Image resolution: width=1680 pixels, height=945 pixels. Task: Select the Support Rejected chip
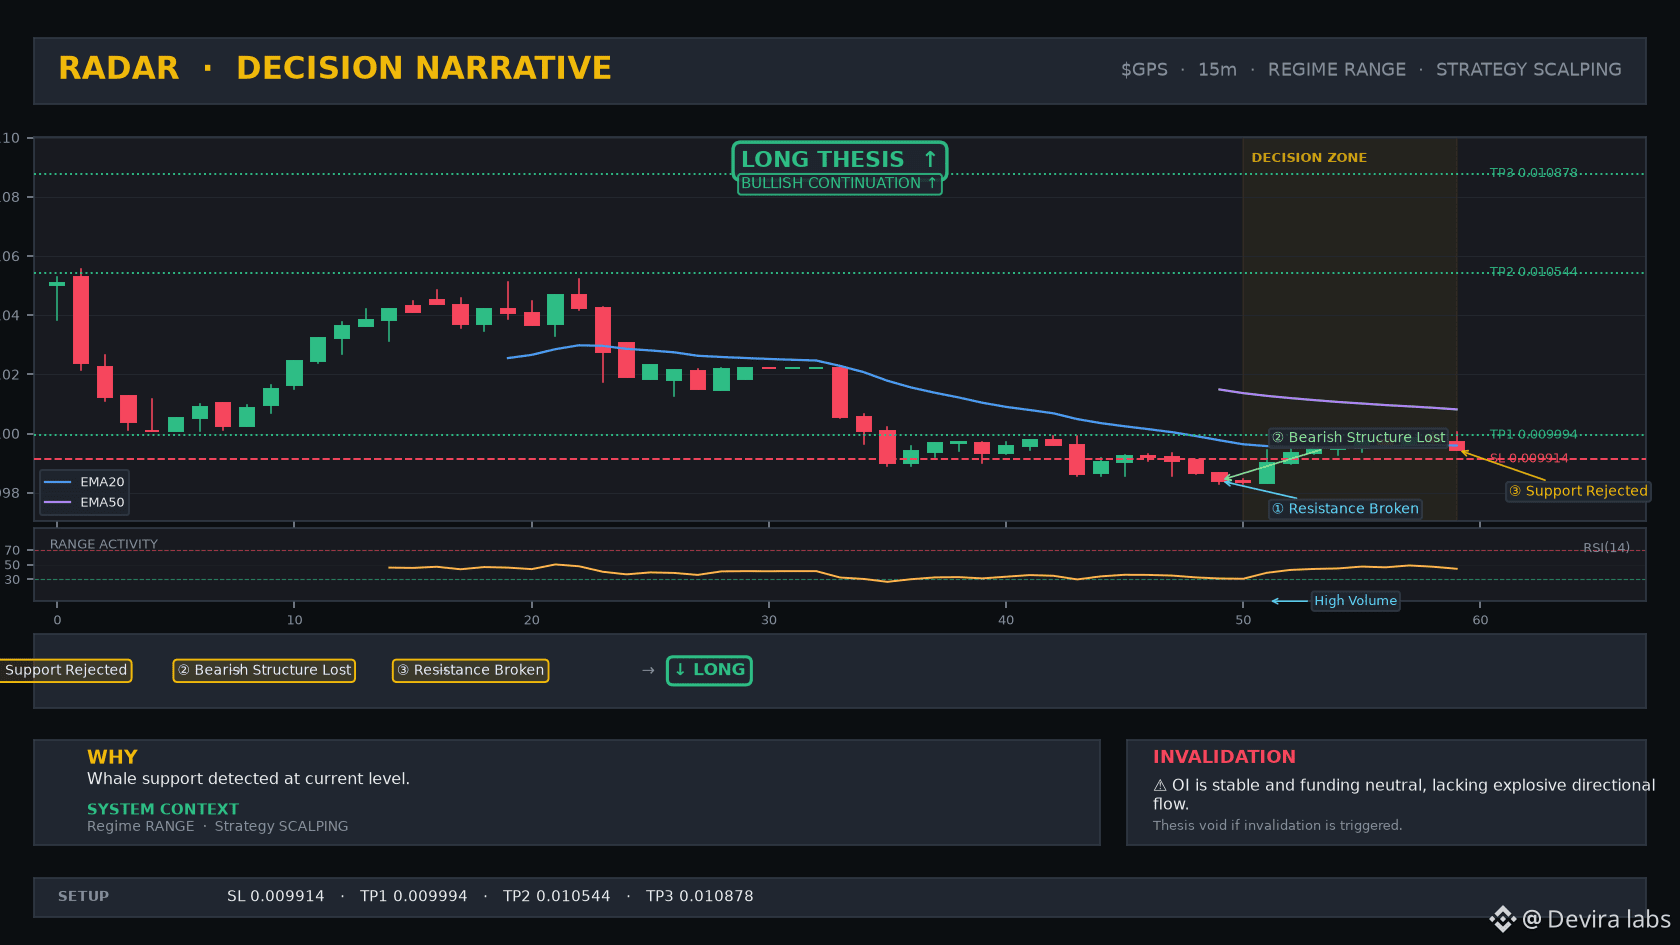pyautogui.click(x=65, y=670)
